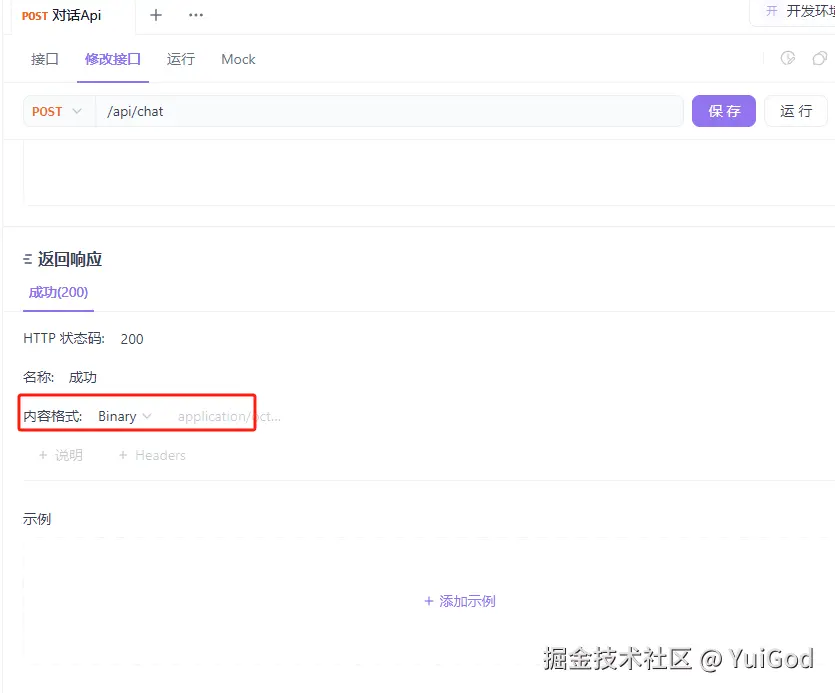The image size is (835, 693).
Task: Click the 返回响应 section heading
Action: coord(69,259)
